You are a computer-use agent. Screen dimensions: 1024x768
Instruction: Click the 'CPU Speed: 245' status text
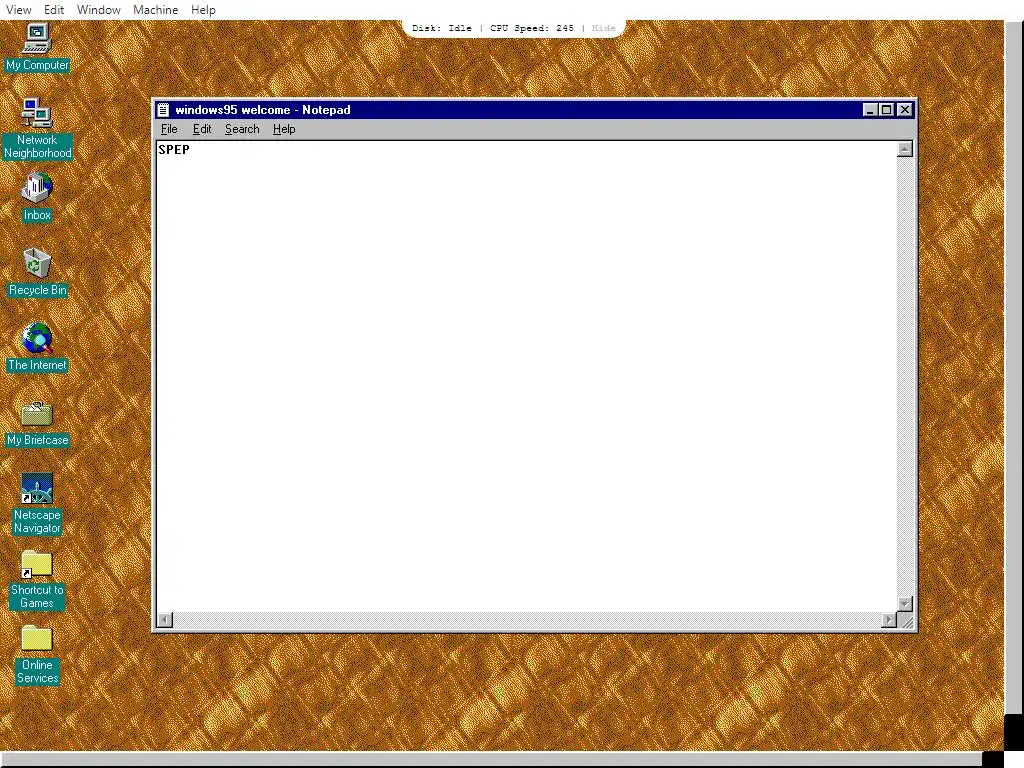532,28
